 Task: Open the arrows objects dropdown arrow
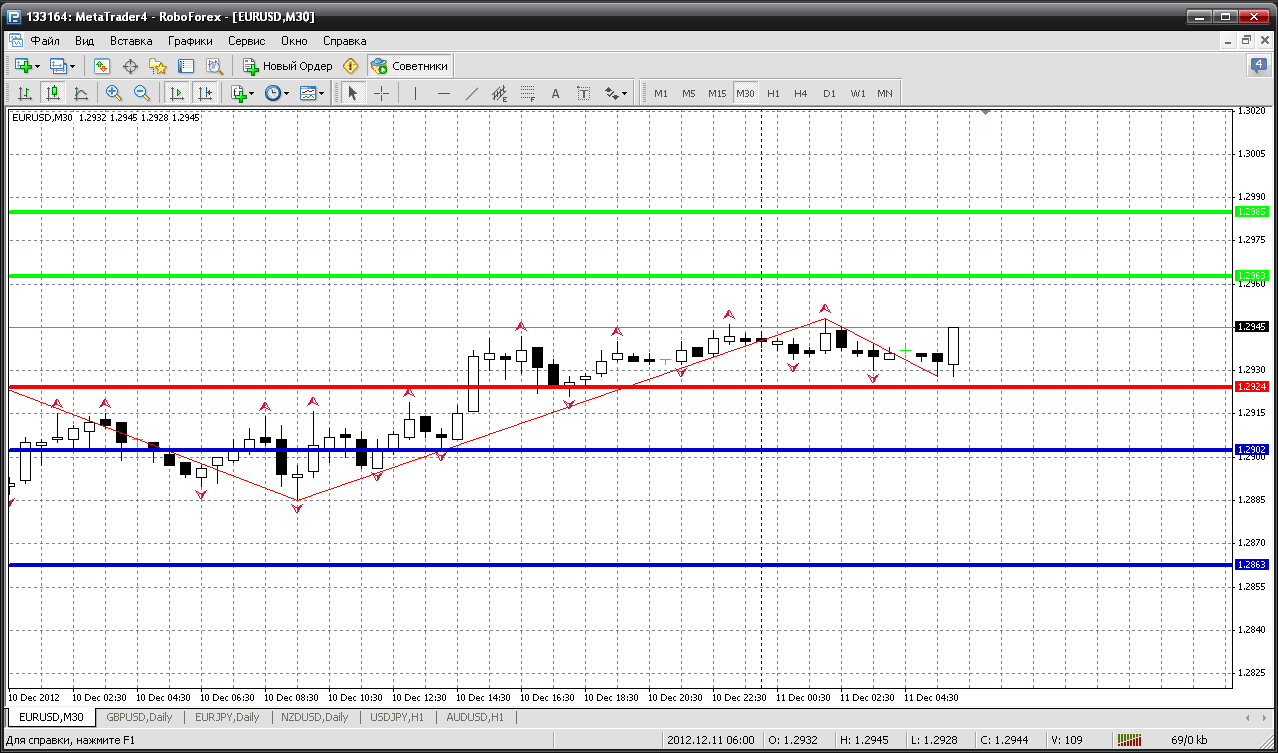[625, 93]
